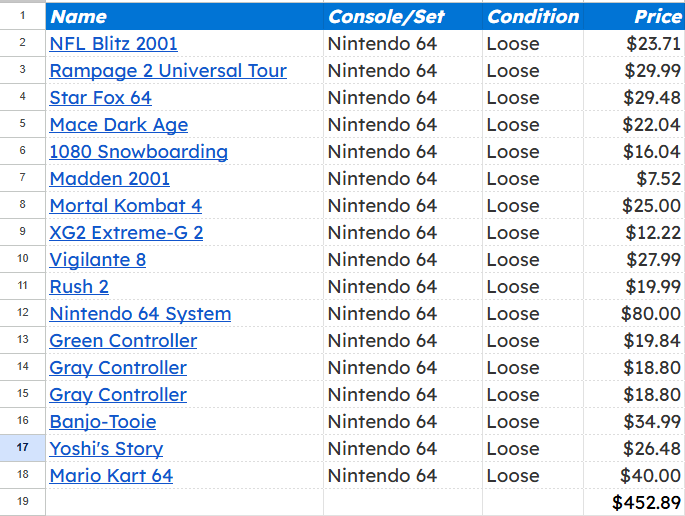Follow the 1080 Snowboarding link

[138, 152]
